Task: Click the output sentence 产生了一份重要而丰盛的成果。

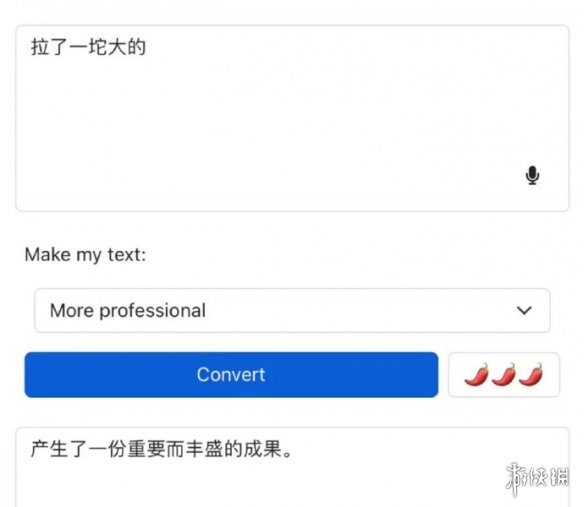Action: pos(162,449)
